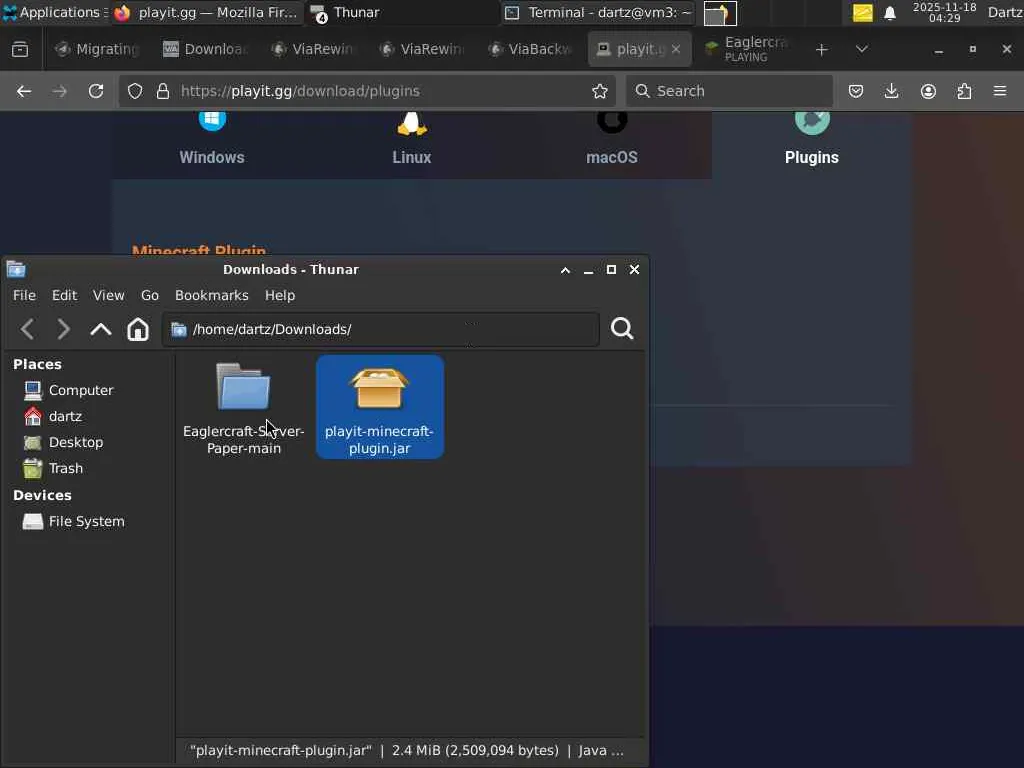This screenshot has width=1024, height=768.
Task: Open Computer in Places sidebar
Action: [69, 390]
